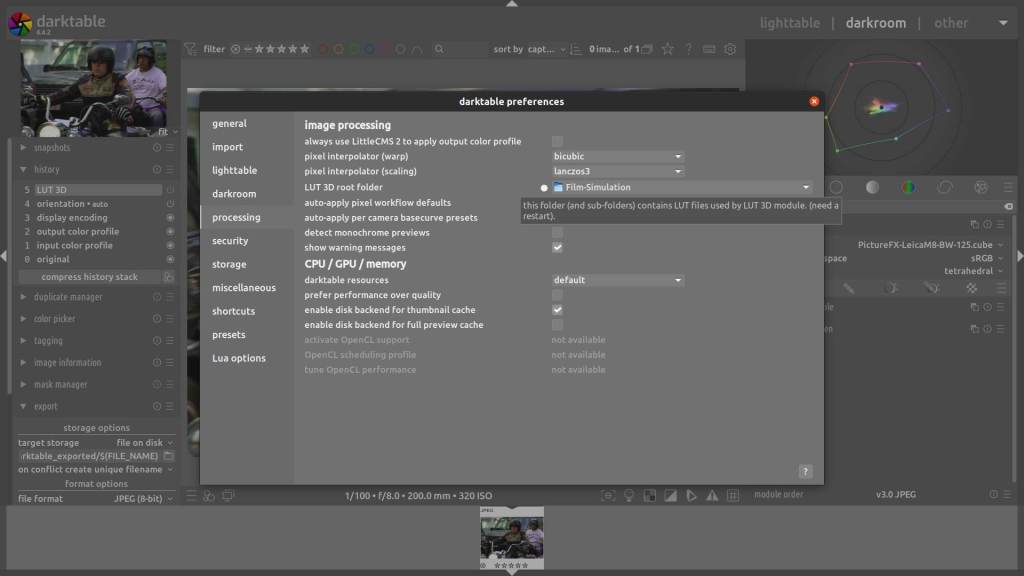The image size is (1024, 576).
Task: Click the filter funnel icon
Action: 190,49
